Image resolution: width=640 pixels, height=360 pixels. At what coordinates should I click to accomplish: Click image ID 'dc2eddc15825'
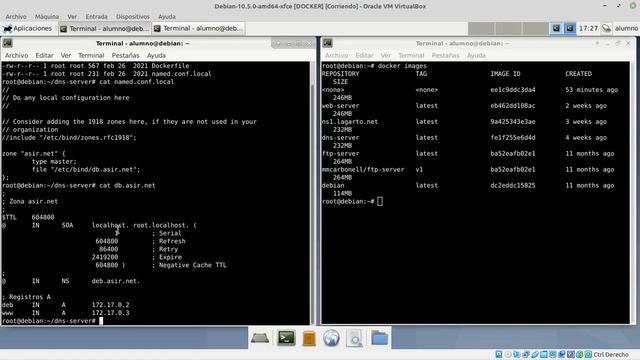(513, 185)
